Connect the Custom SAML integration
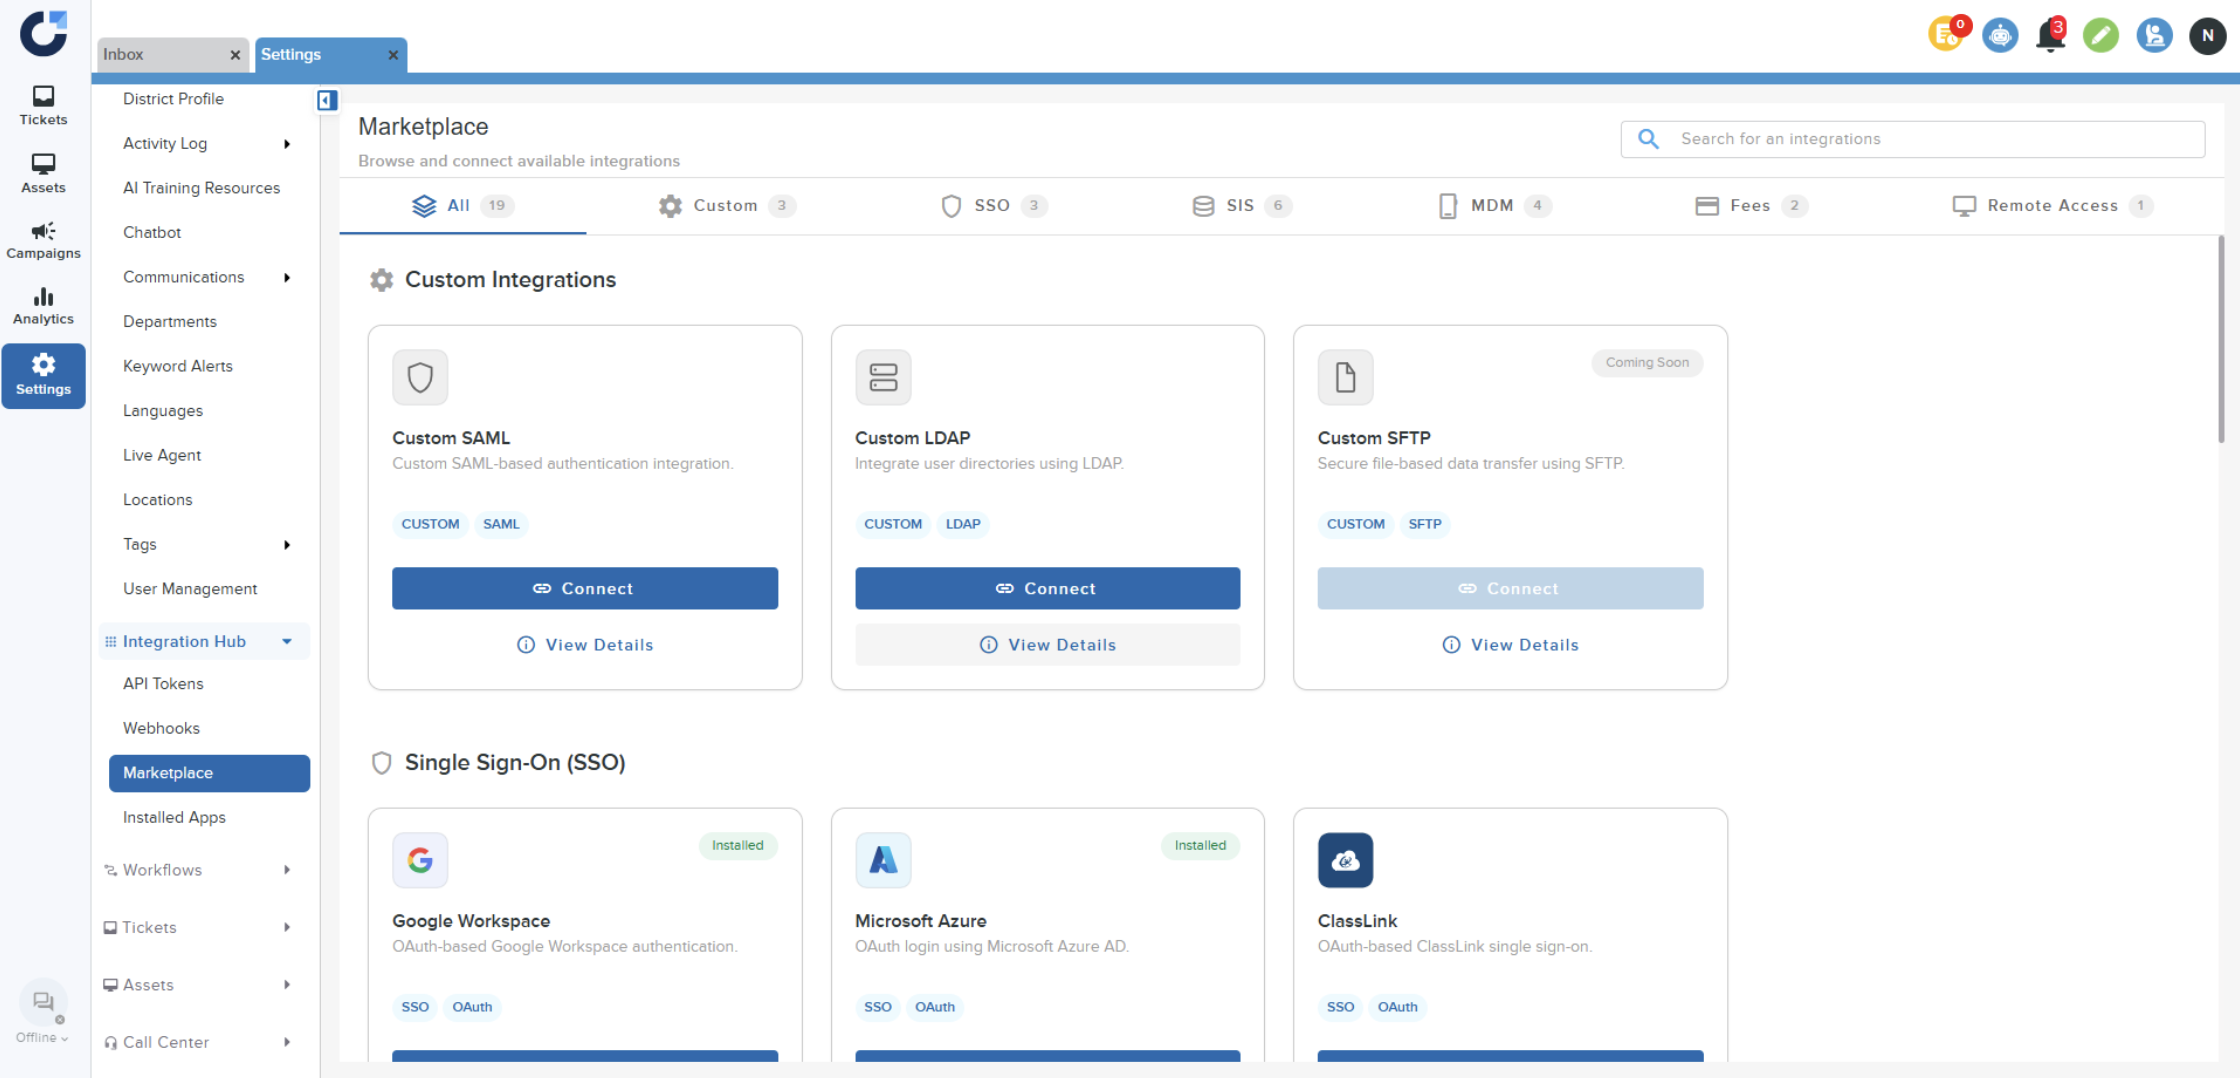This screenshot has width=2240, height=1078. [x=584, y=588]
